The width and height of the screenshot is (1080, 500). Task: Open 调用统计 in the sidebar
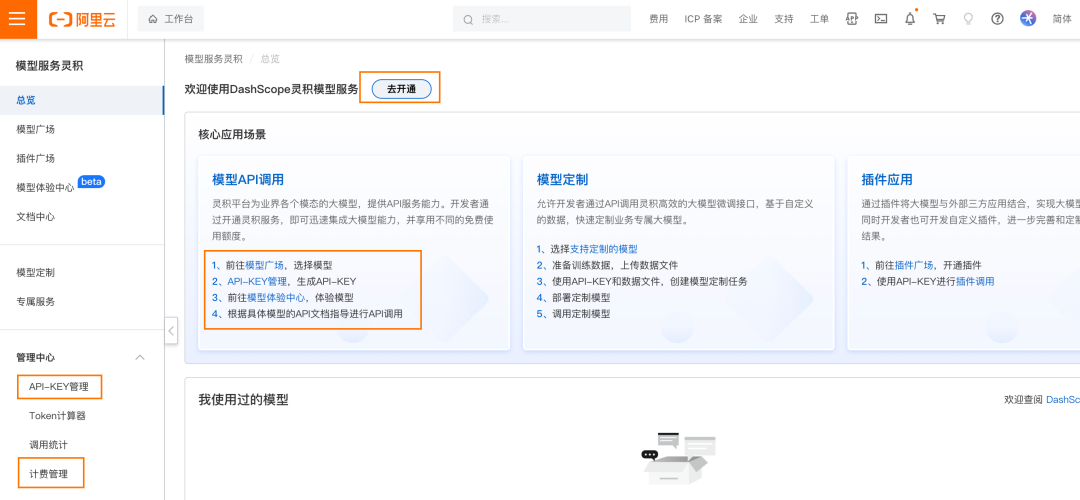[x=48, y=445]
